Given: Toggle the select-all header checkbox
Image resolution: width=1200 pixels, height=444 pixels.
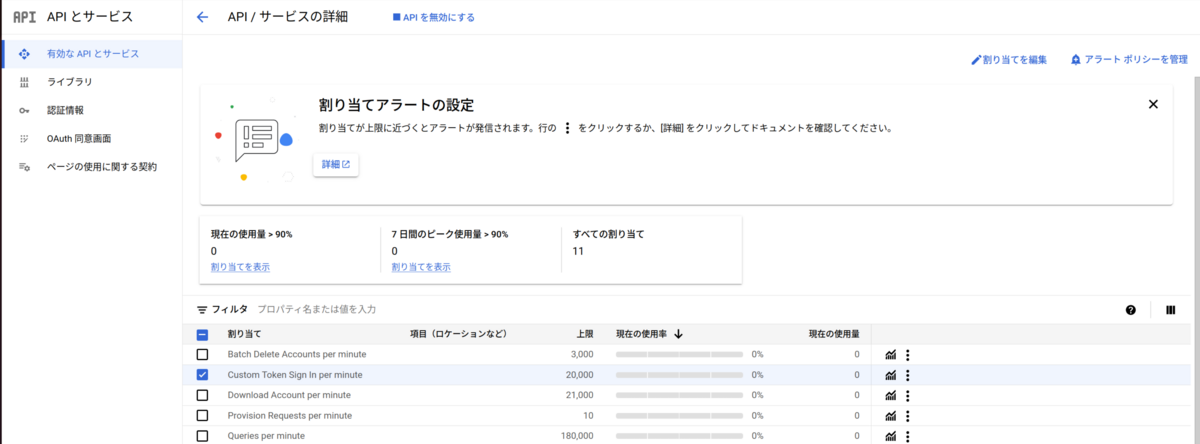Looking at the screenshot, I should [202, 335].
